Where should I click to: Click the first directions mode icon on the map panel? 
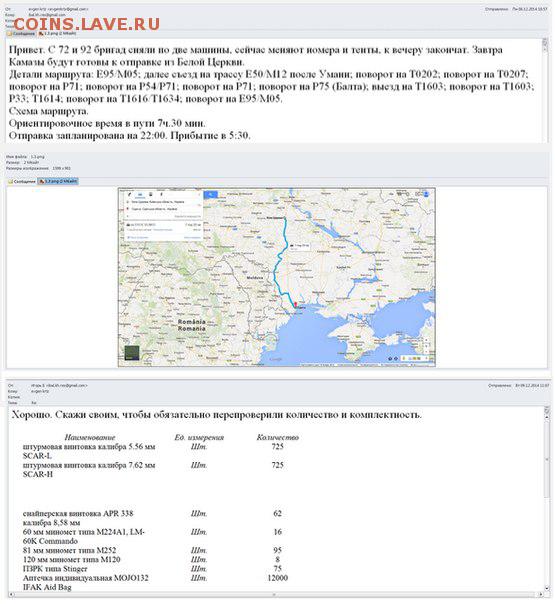tap(129, 195)
